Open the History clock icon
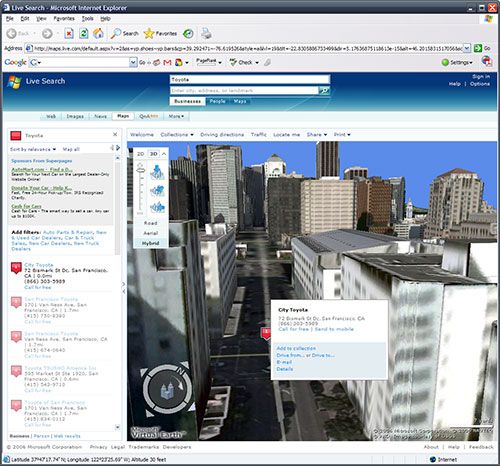Screen dimensions: 500x466 coord(188,33)
